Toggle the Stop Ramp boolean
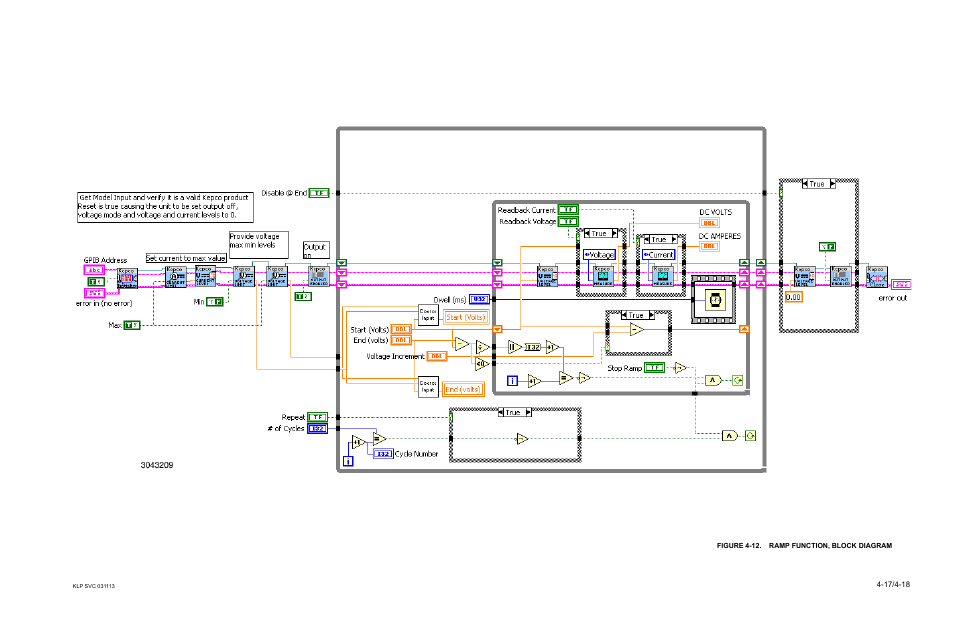Image resolution: width=954 pixels, height=618 pixels. (x=654, y=367)
